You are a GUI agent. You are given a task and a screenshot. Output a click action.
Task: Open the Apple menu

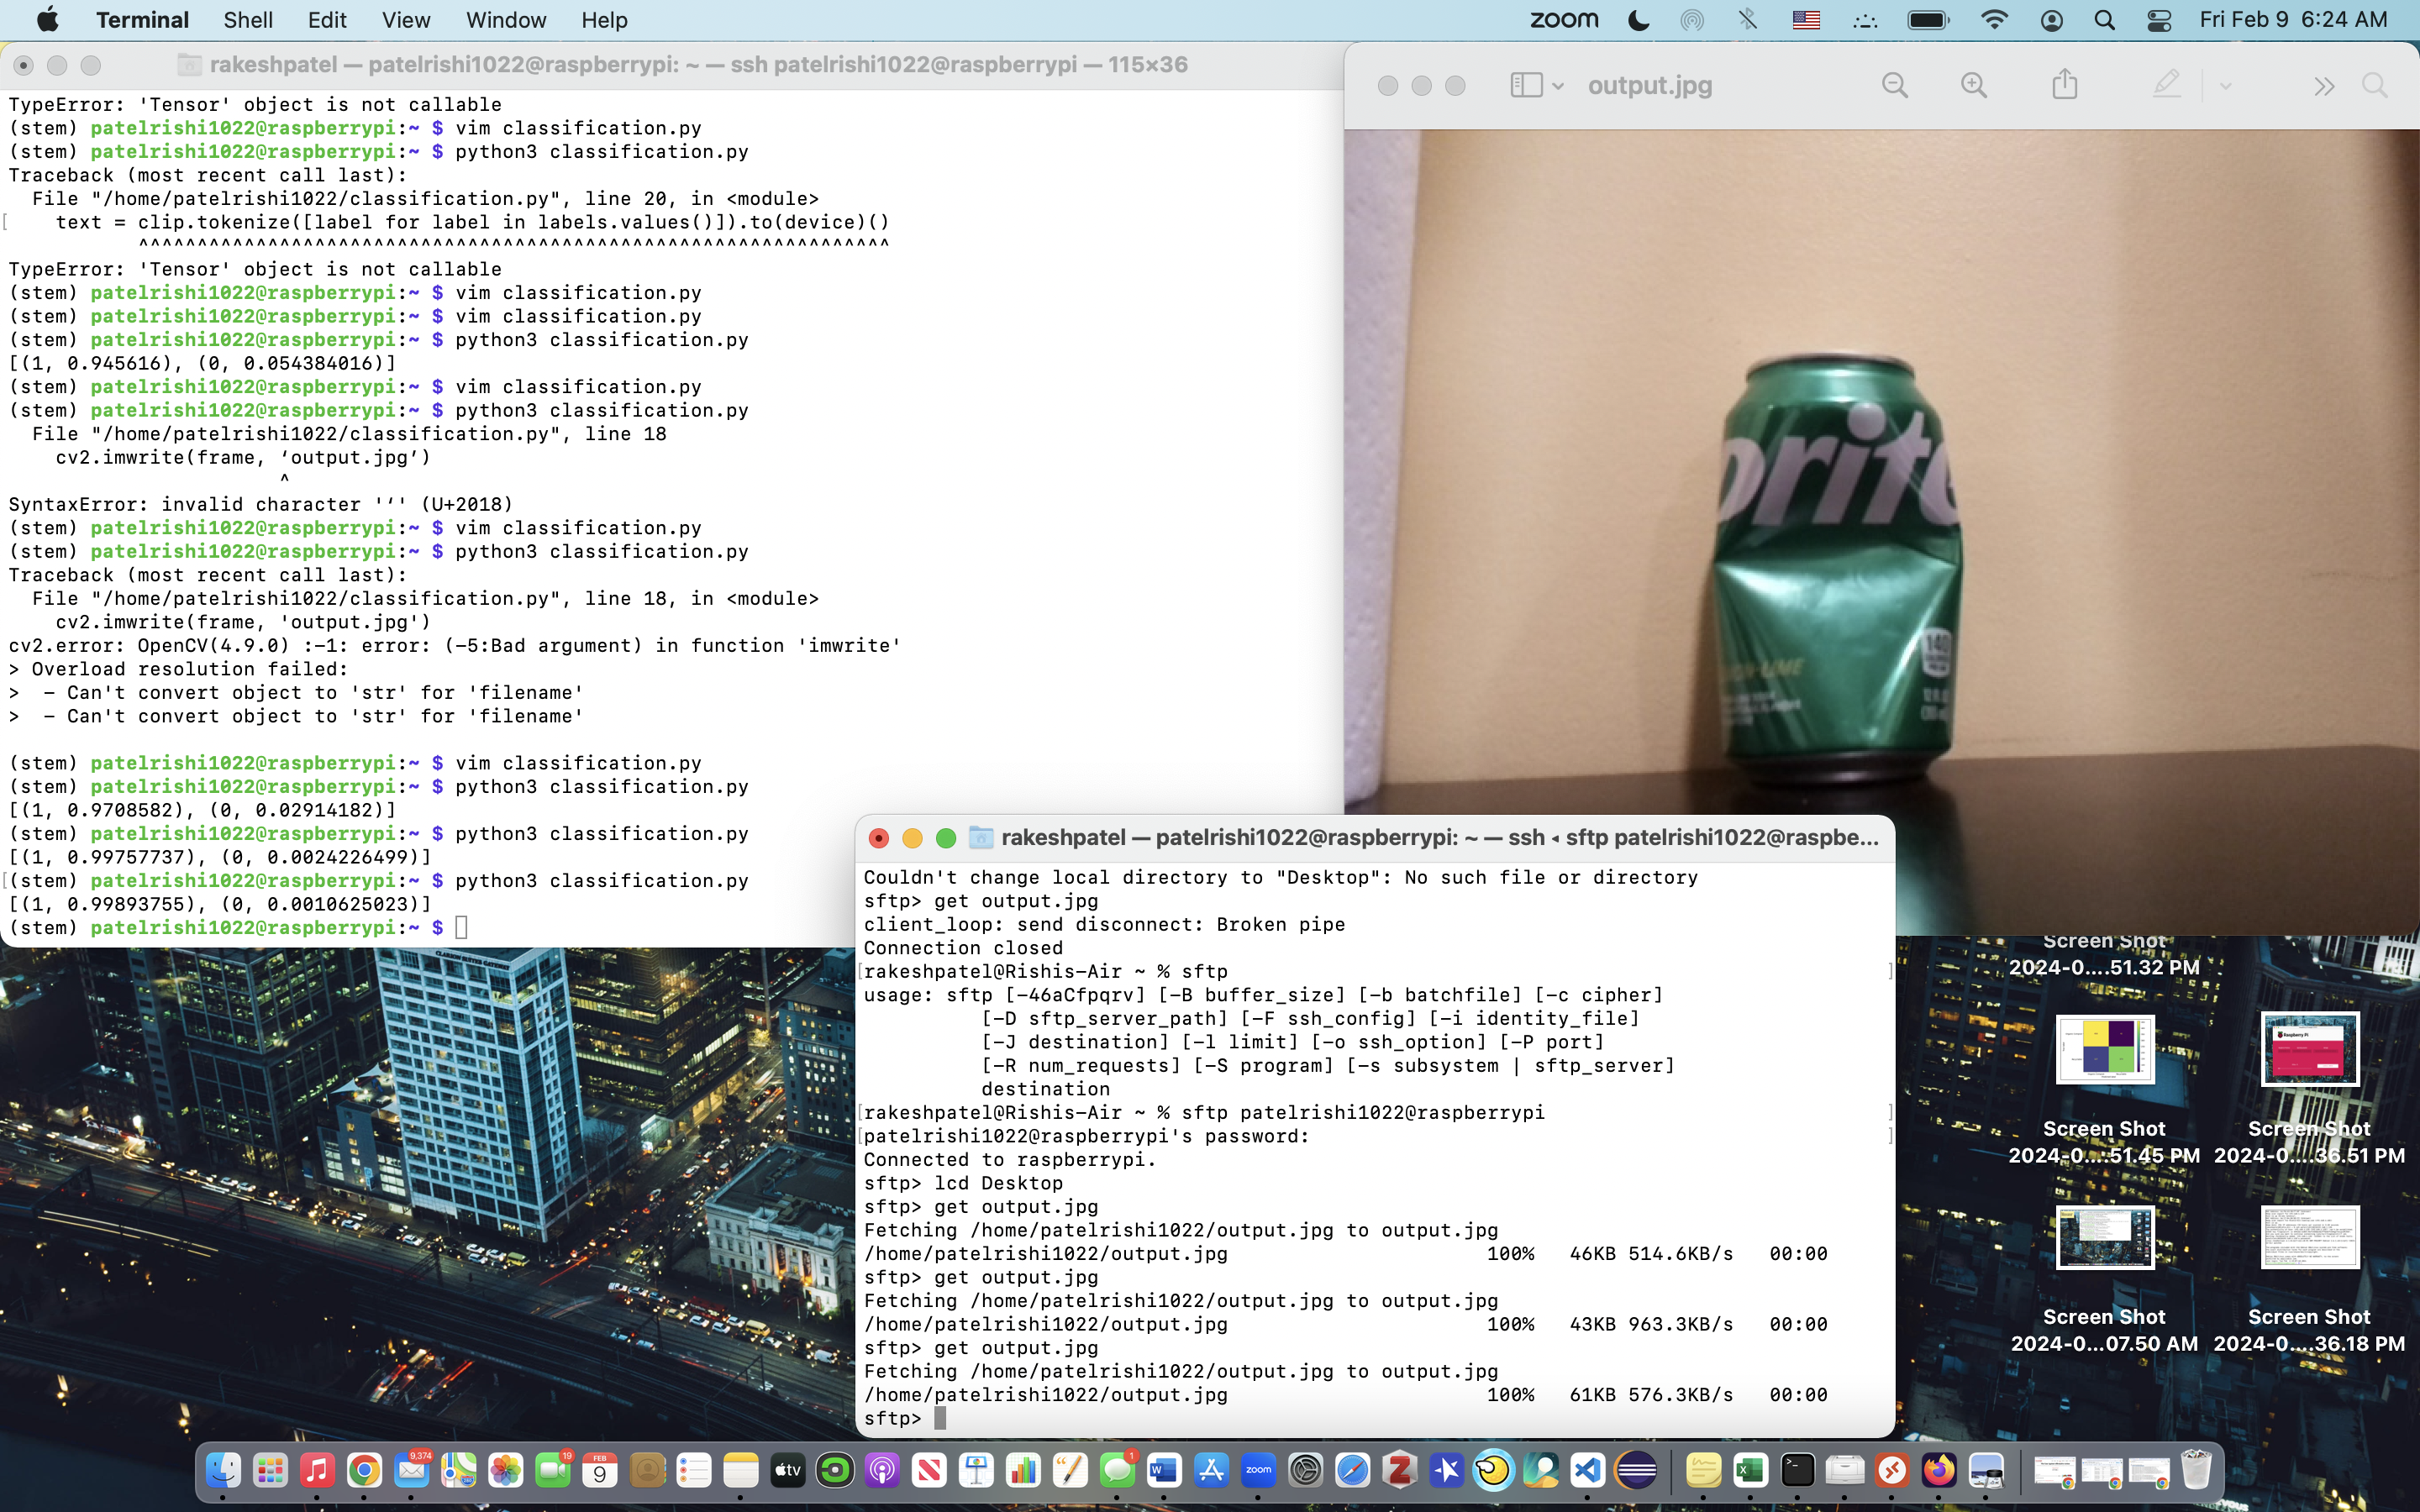pos(47,20)
